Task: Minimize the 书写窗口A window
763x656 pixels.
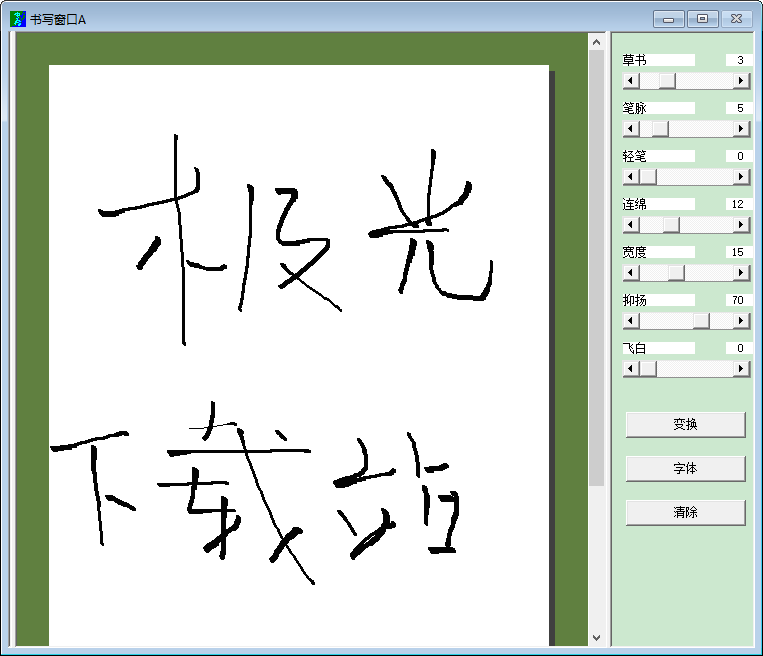Action: click(669, 19)
